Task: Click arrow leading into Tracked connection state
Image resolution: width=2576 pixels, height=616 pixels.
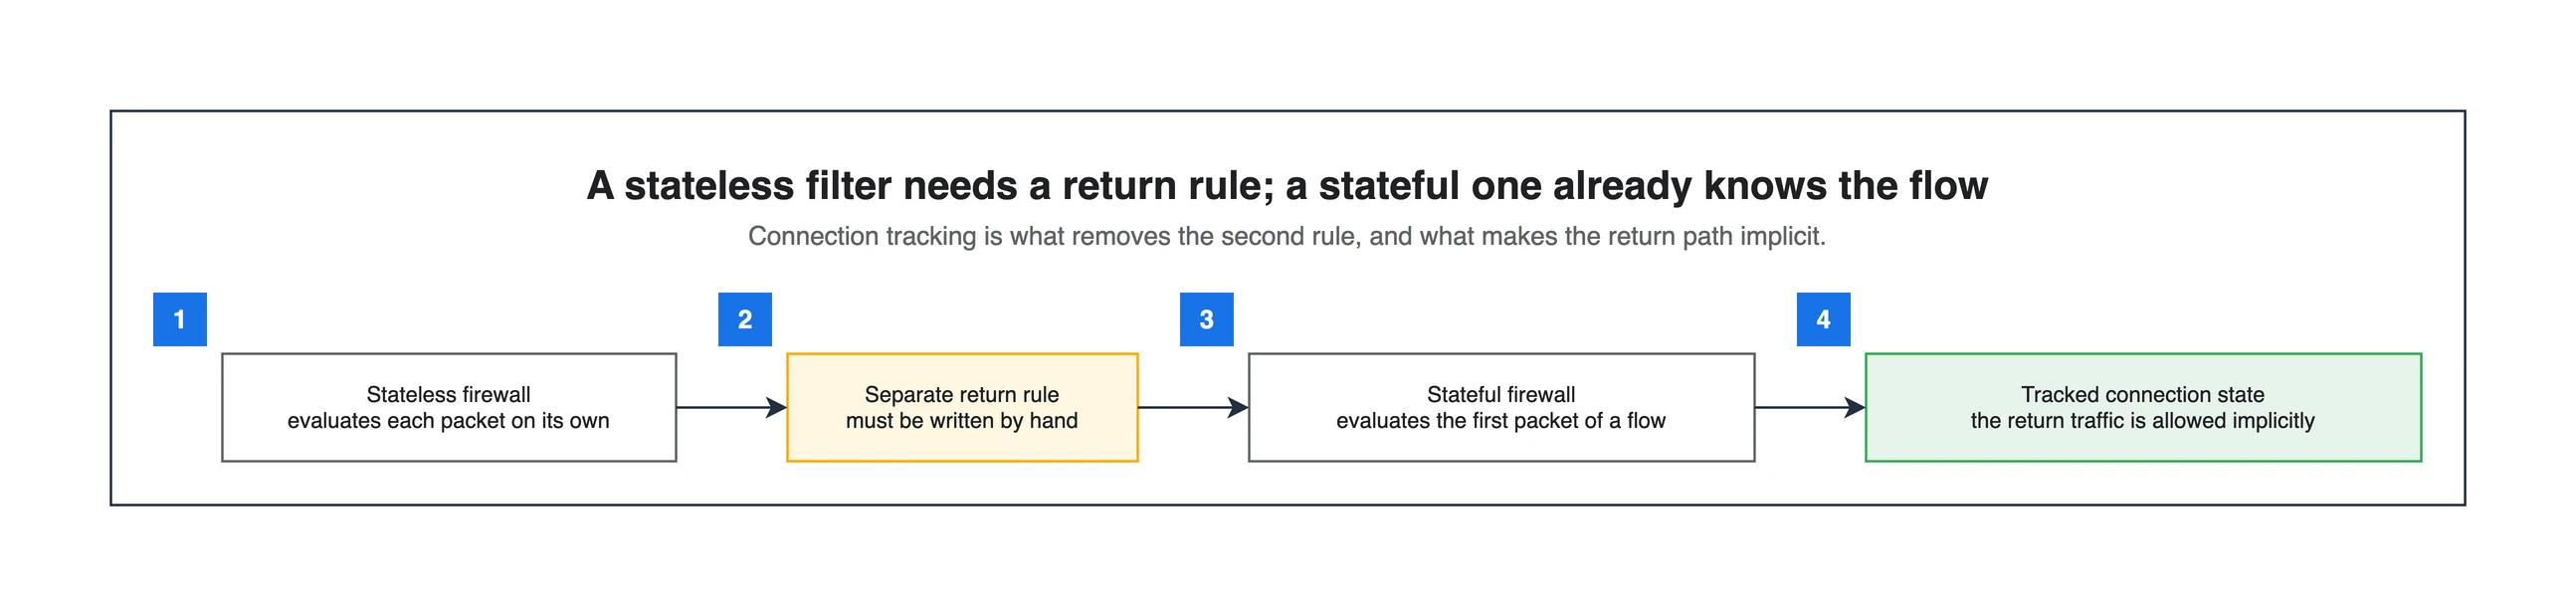Action: pyautogui.click(x=1810, y=407)
